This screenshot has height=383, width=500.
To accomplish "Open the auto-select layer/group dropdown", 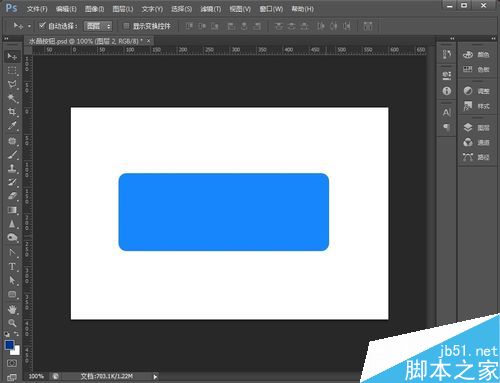I will [98, 26].
